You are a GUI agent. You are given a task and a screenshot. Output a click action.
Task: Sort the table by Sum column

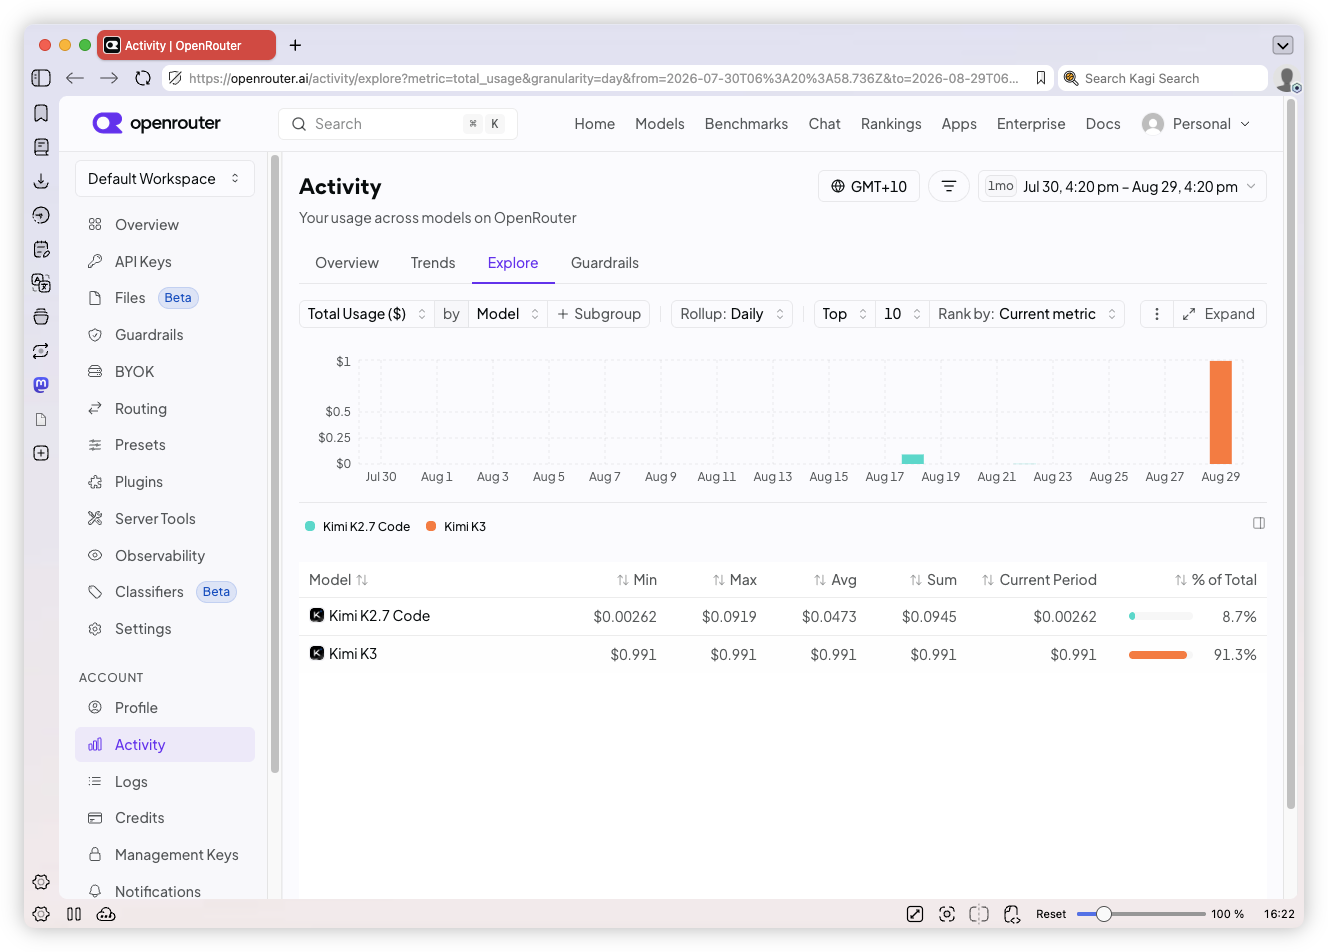click(933, 580)
